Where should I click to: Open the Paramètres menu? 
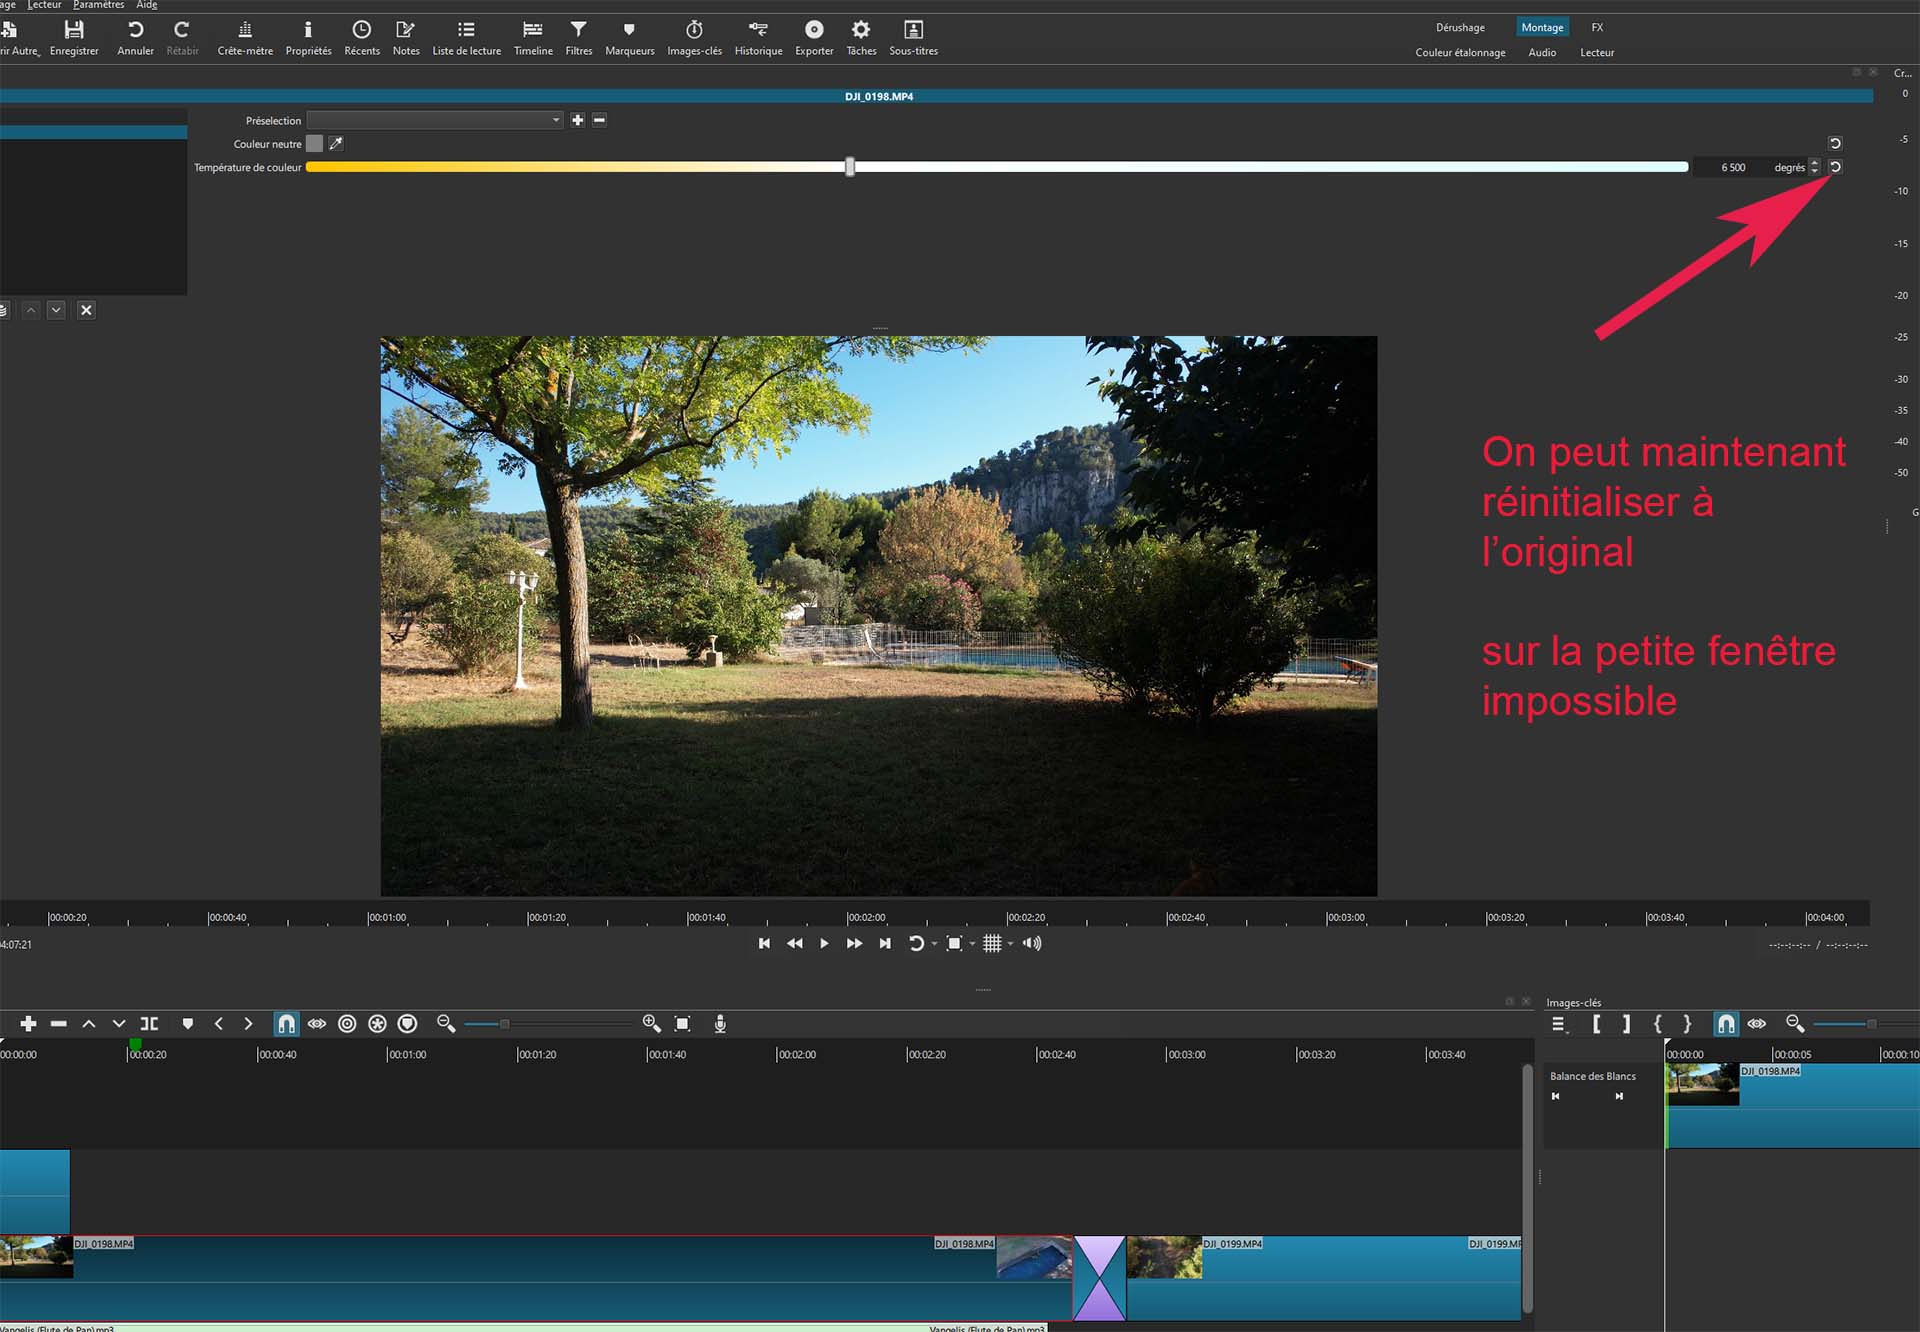98,5
